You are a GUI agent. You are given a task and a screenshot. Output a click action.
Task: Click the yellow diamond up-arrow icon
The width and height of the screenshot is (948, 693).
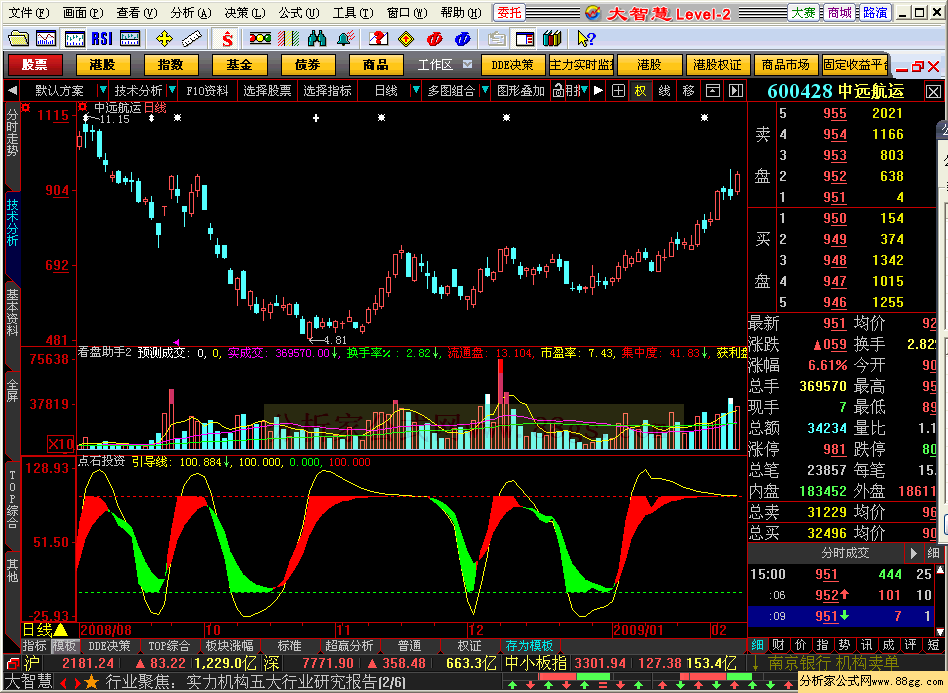click(406, 39)
